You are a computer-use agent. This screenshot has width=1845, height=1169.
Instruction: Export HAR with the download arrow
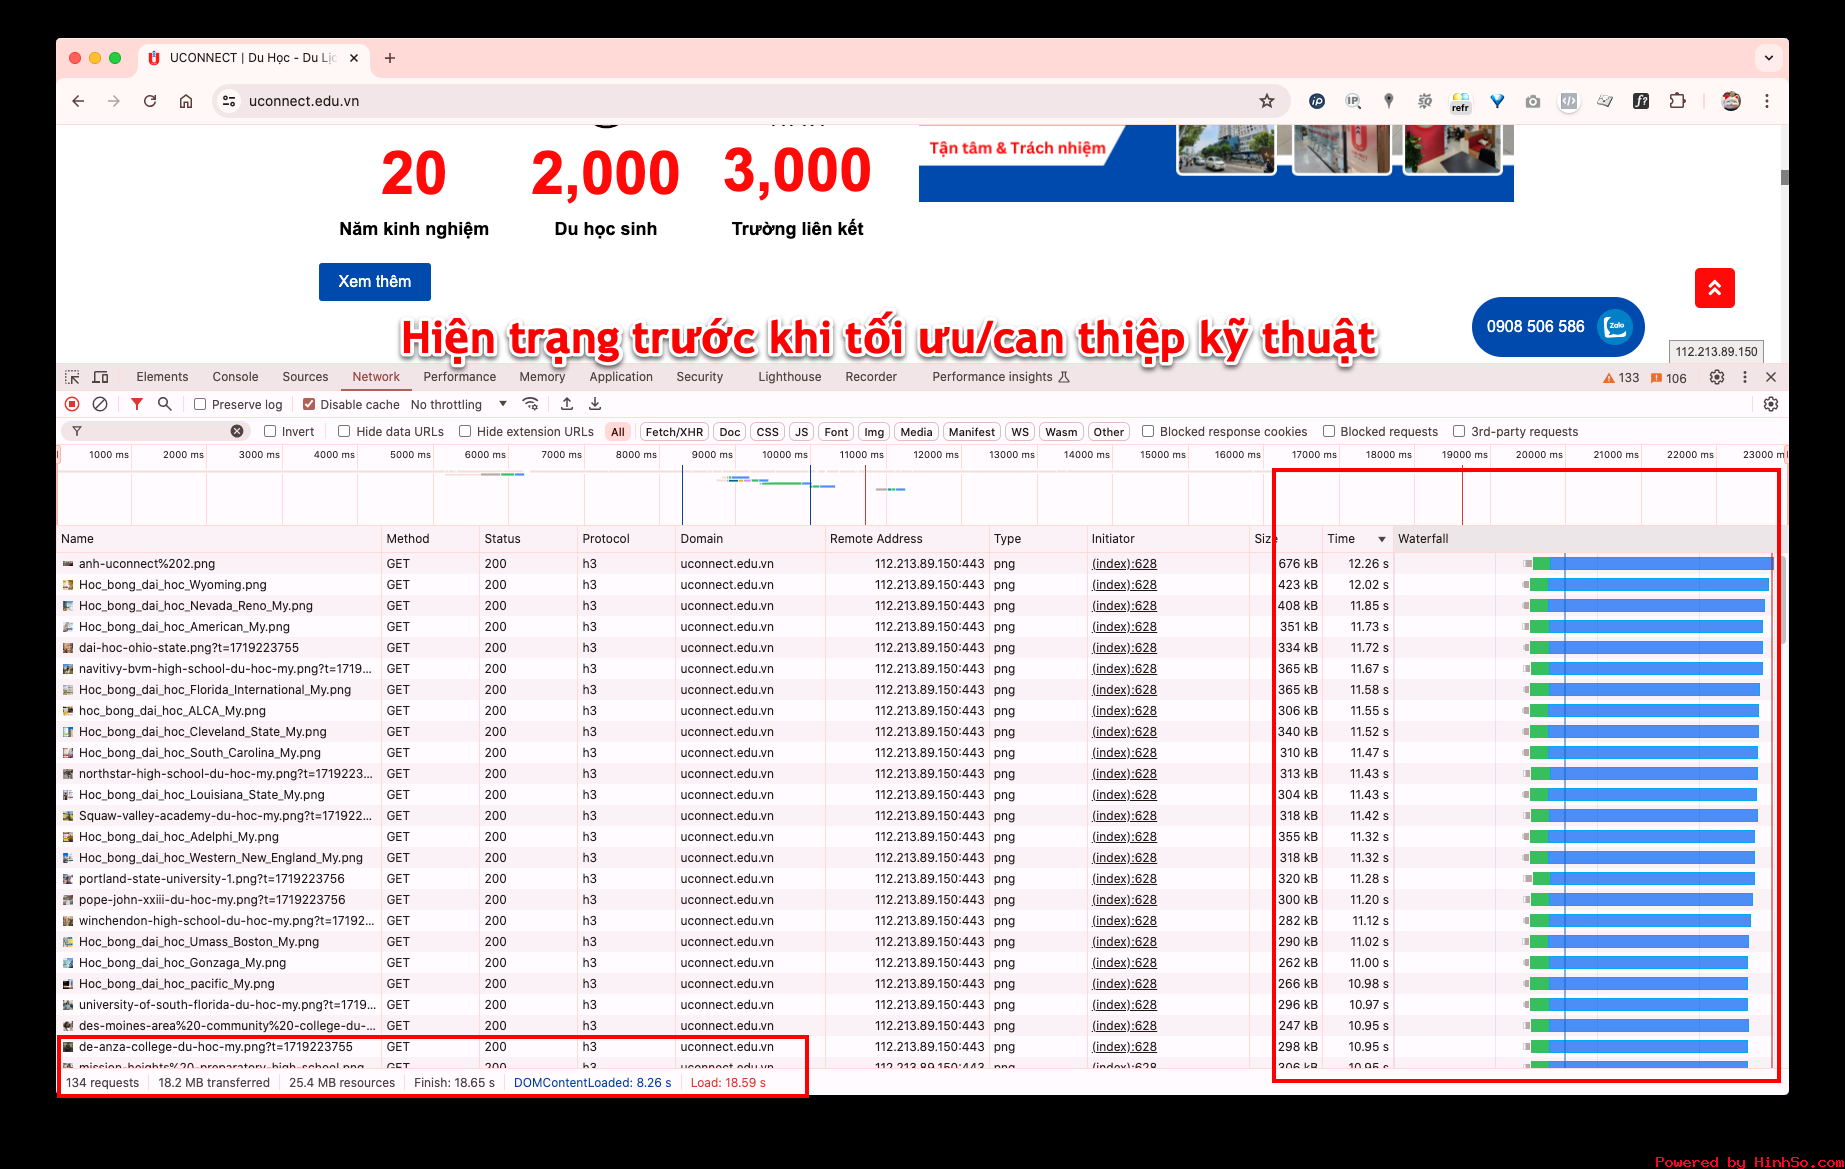pyautogui.click(x=595, y=404)
